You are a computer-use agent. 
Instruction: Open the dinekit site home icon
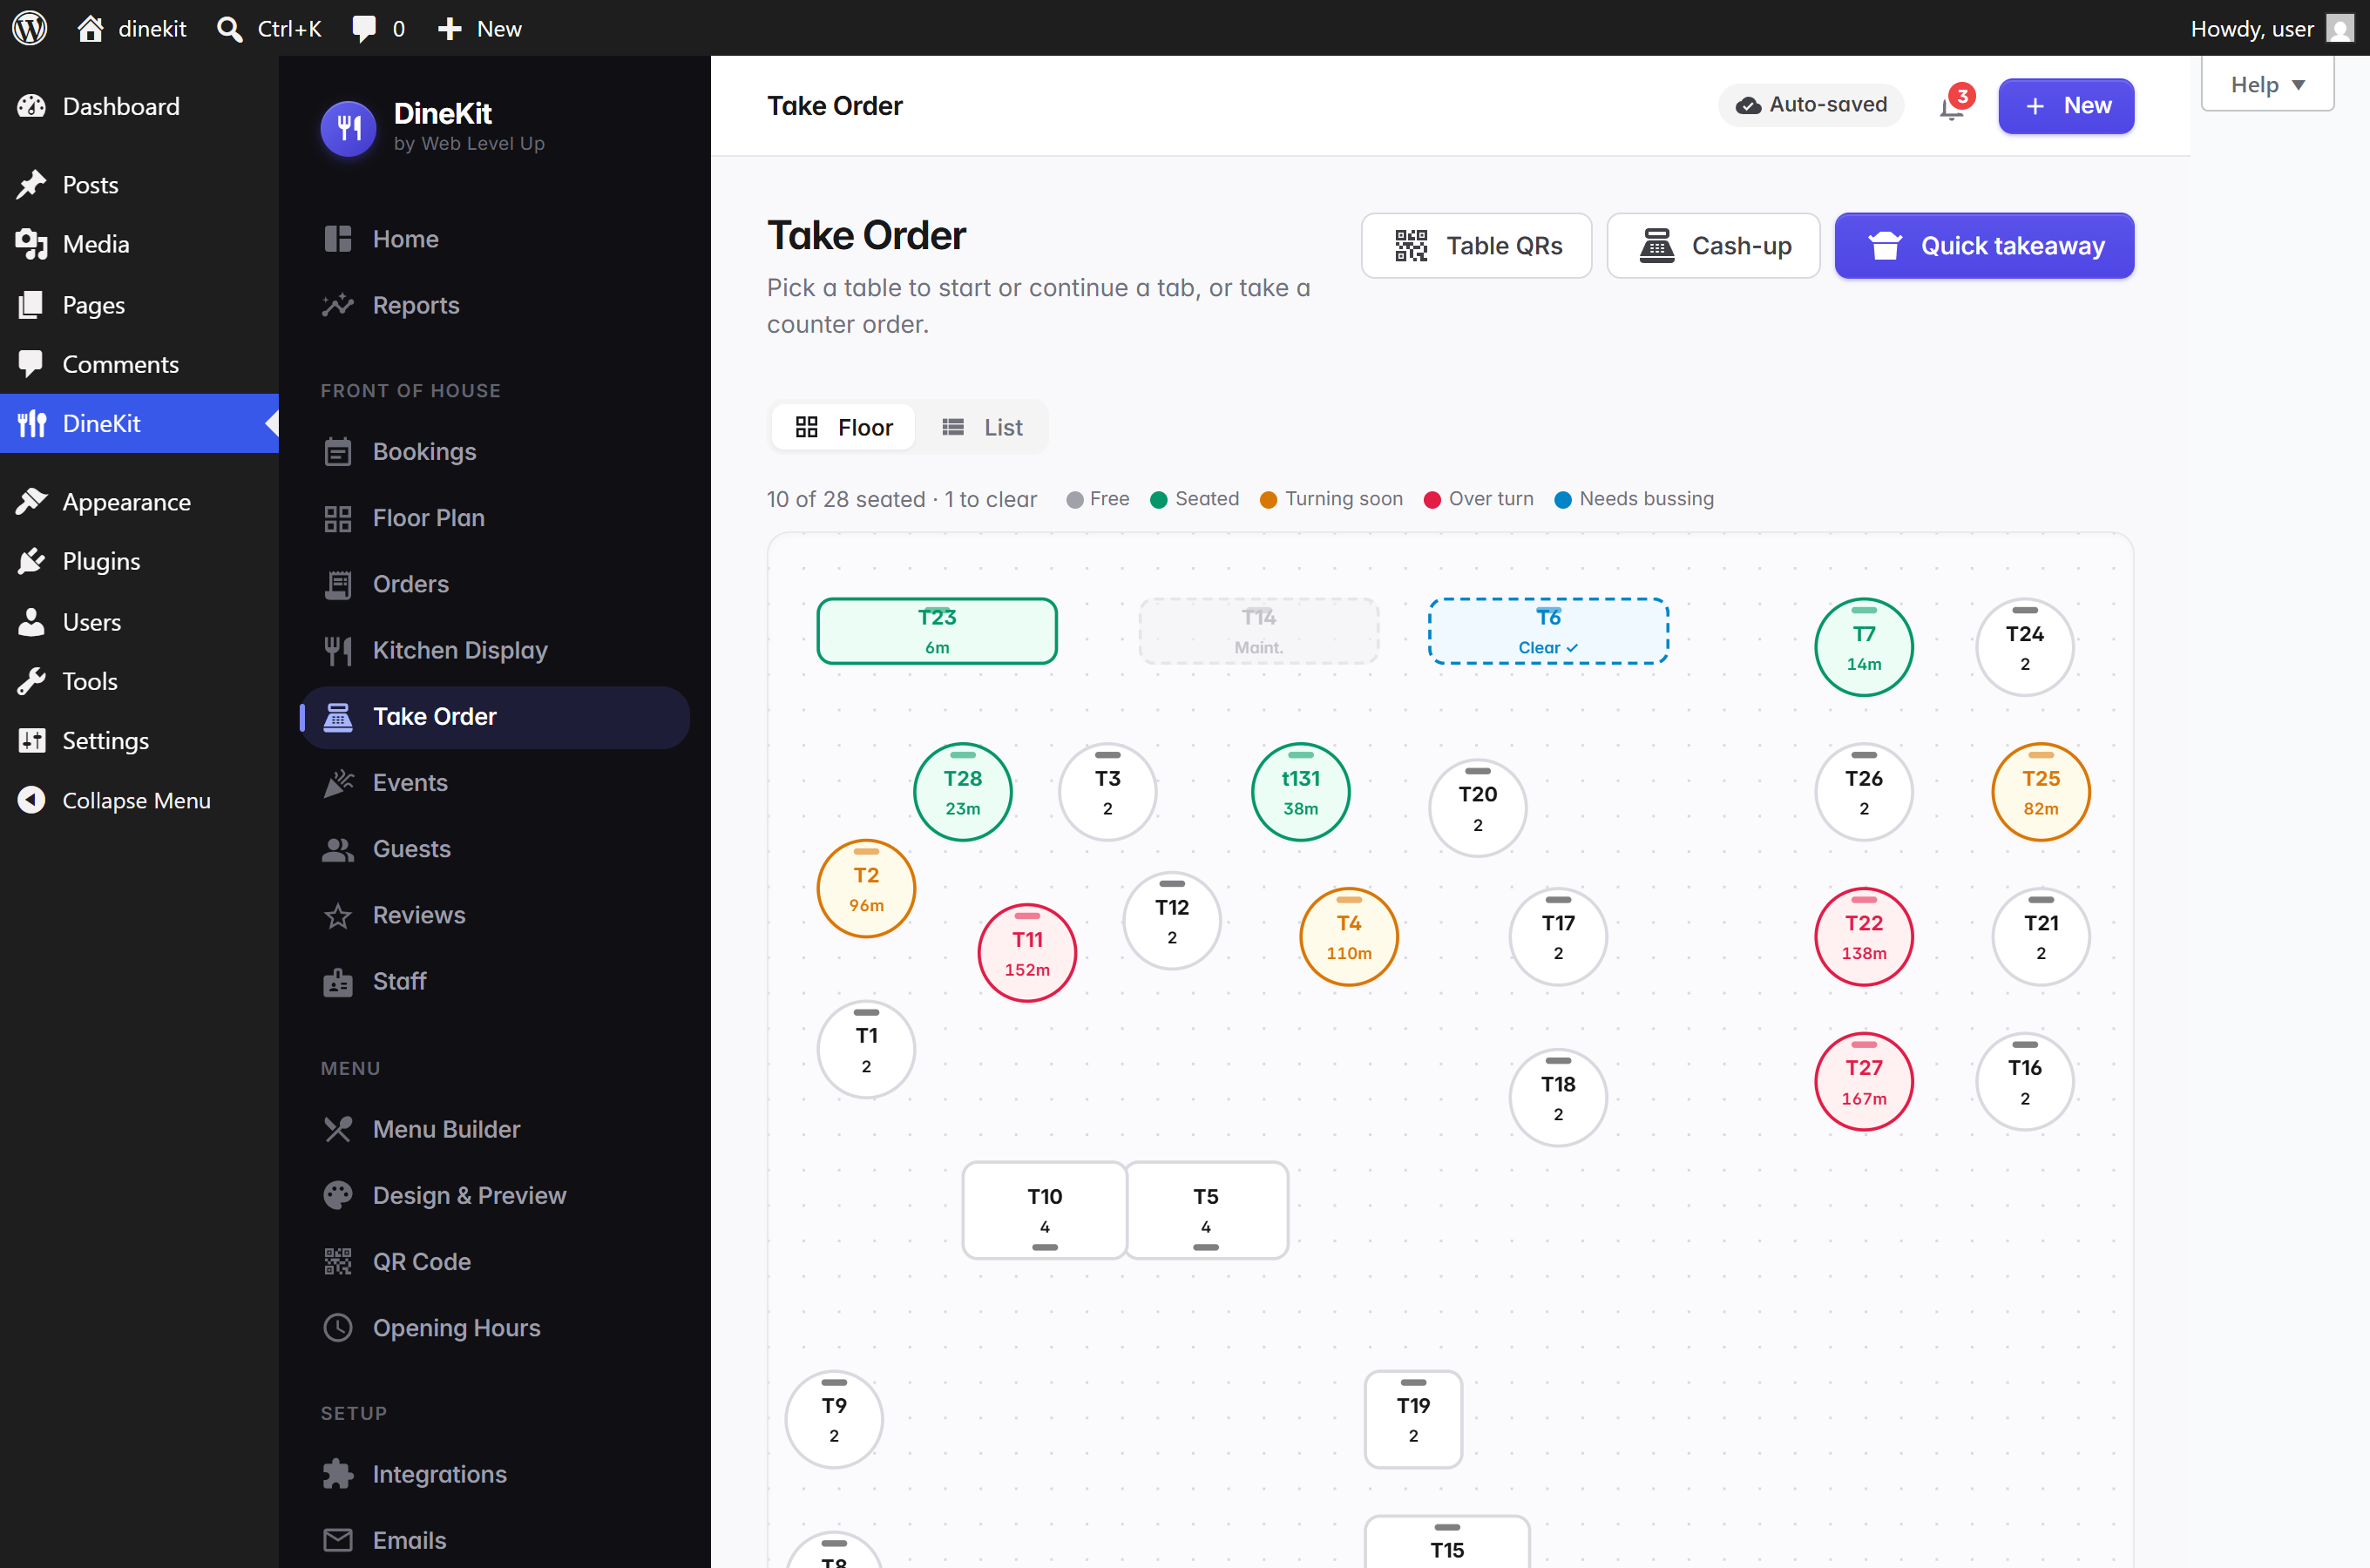tap(90, 28)
